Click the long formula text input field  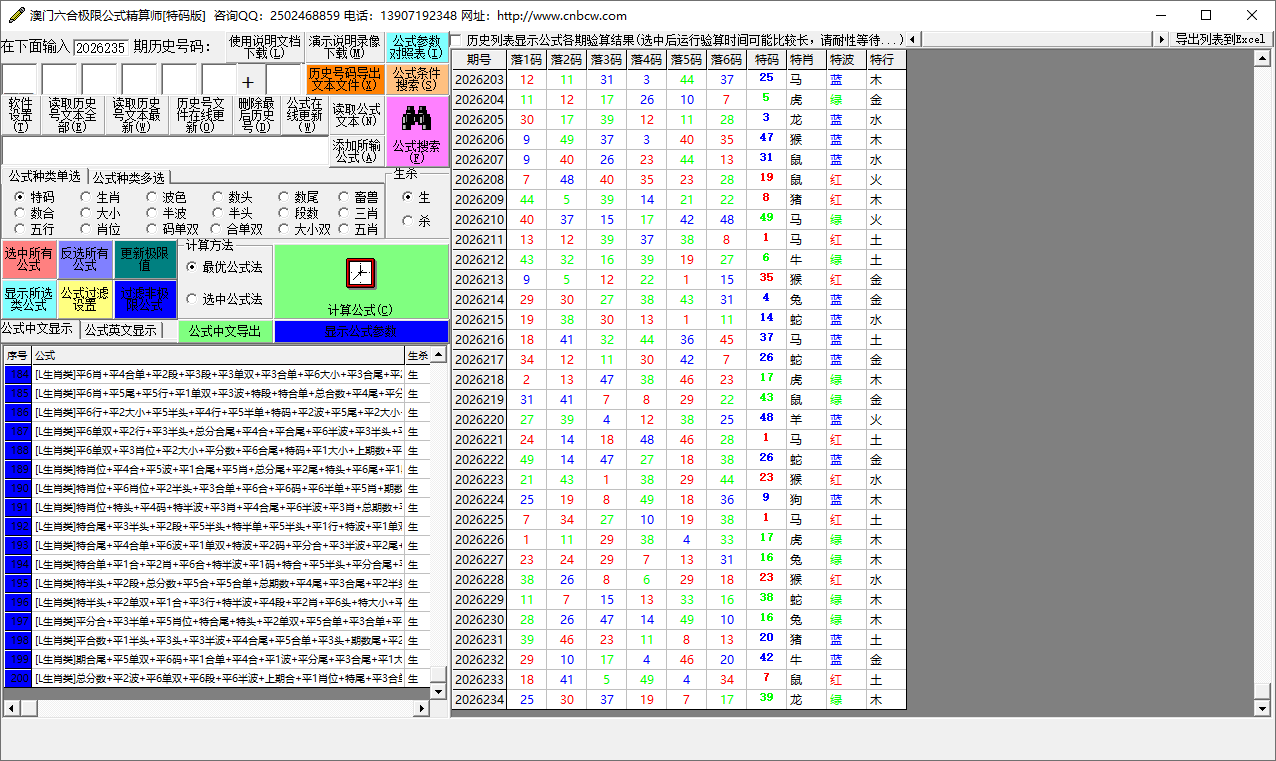(x=164, y=151)
